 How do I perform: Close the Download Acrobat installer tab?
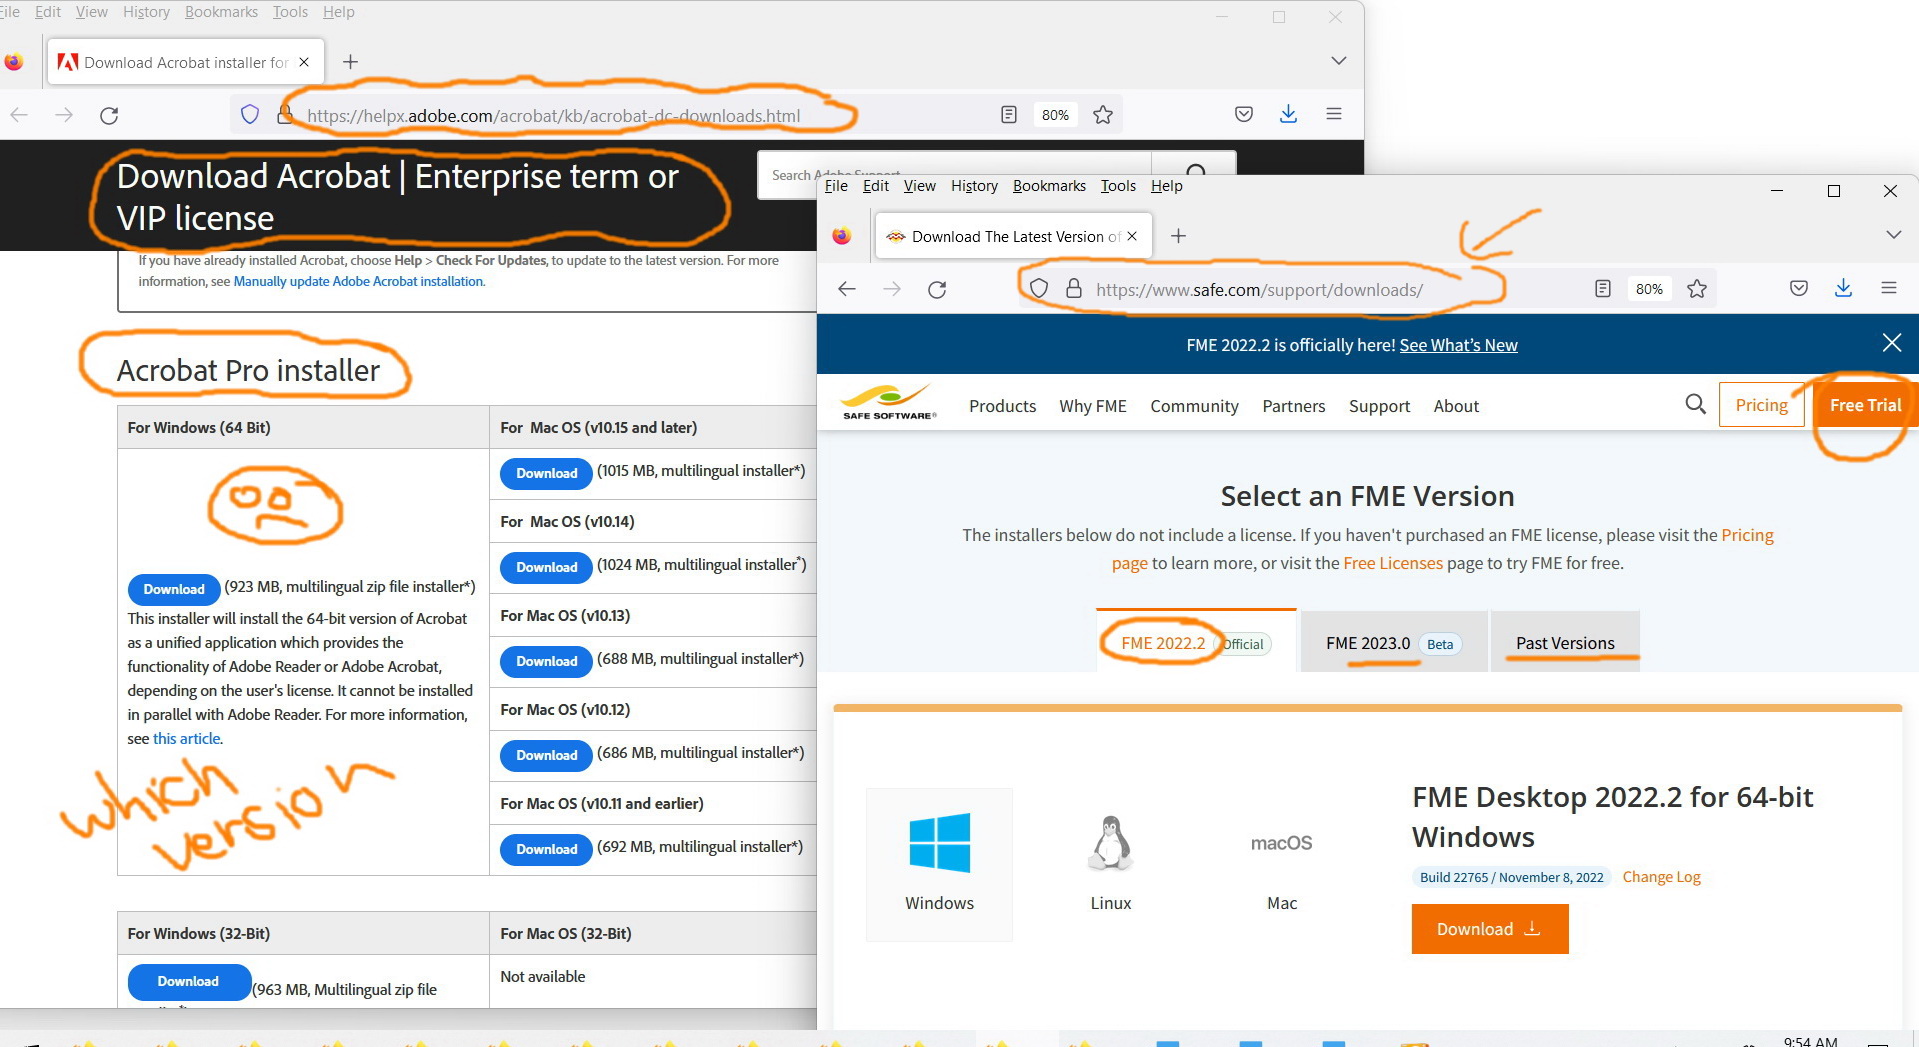coord(304,62)
